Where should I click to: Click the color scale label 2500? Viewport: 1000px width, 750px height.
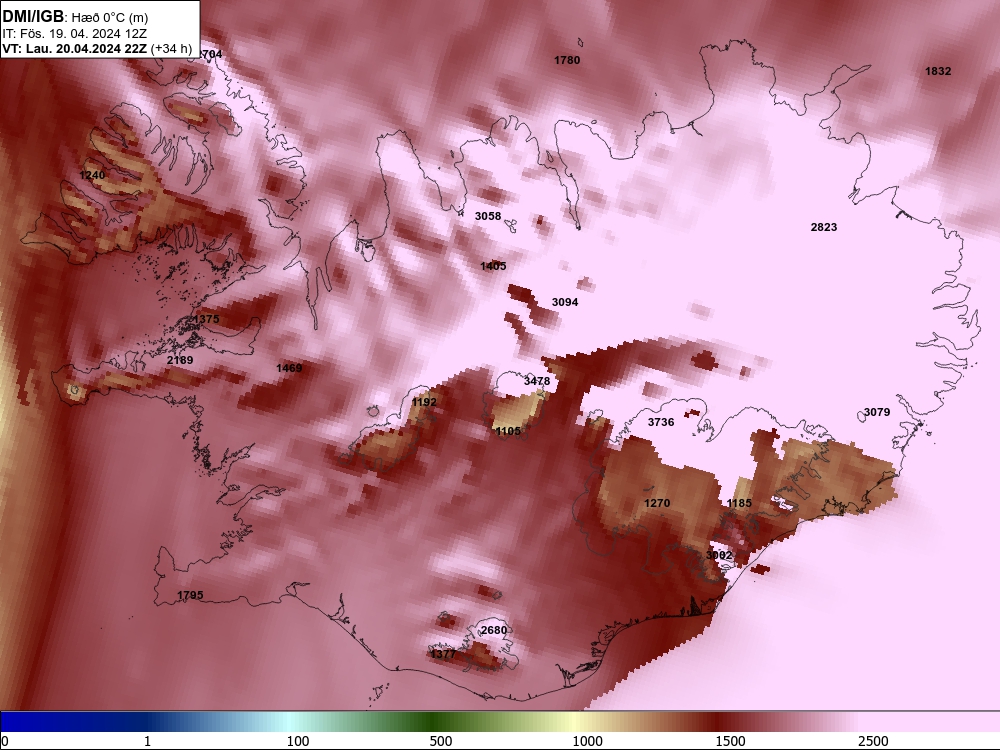873,741
